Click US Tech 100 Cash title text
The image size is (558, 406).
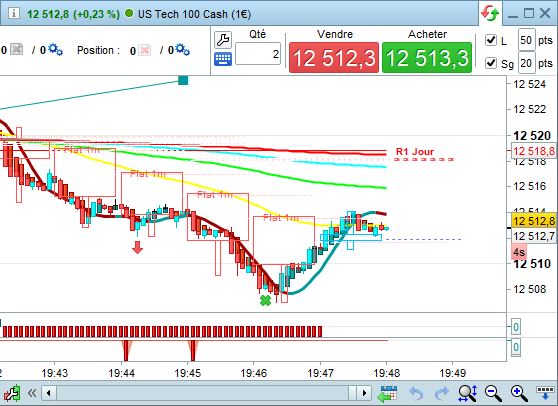(195, 14)
